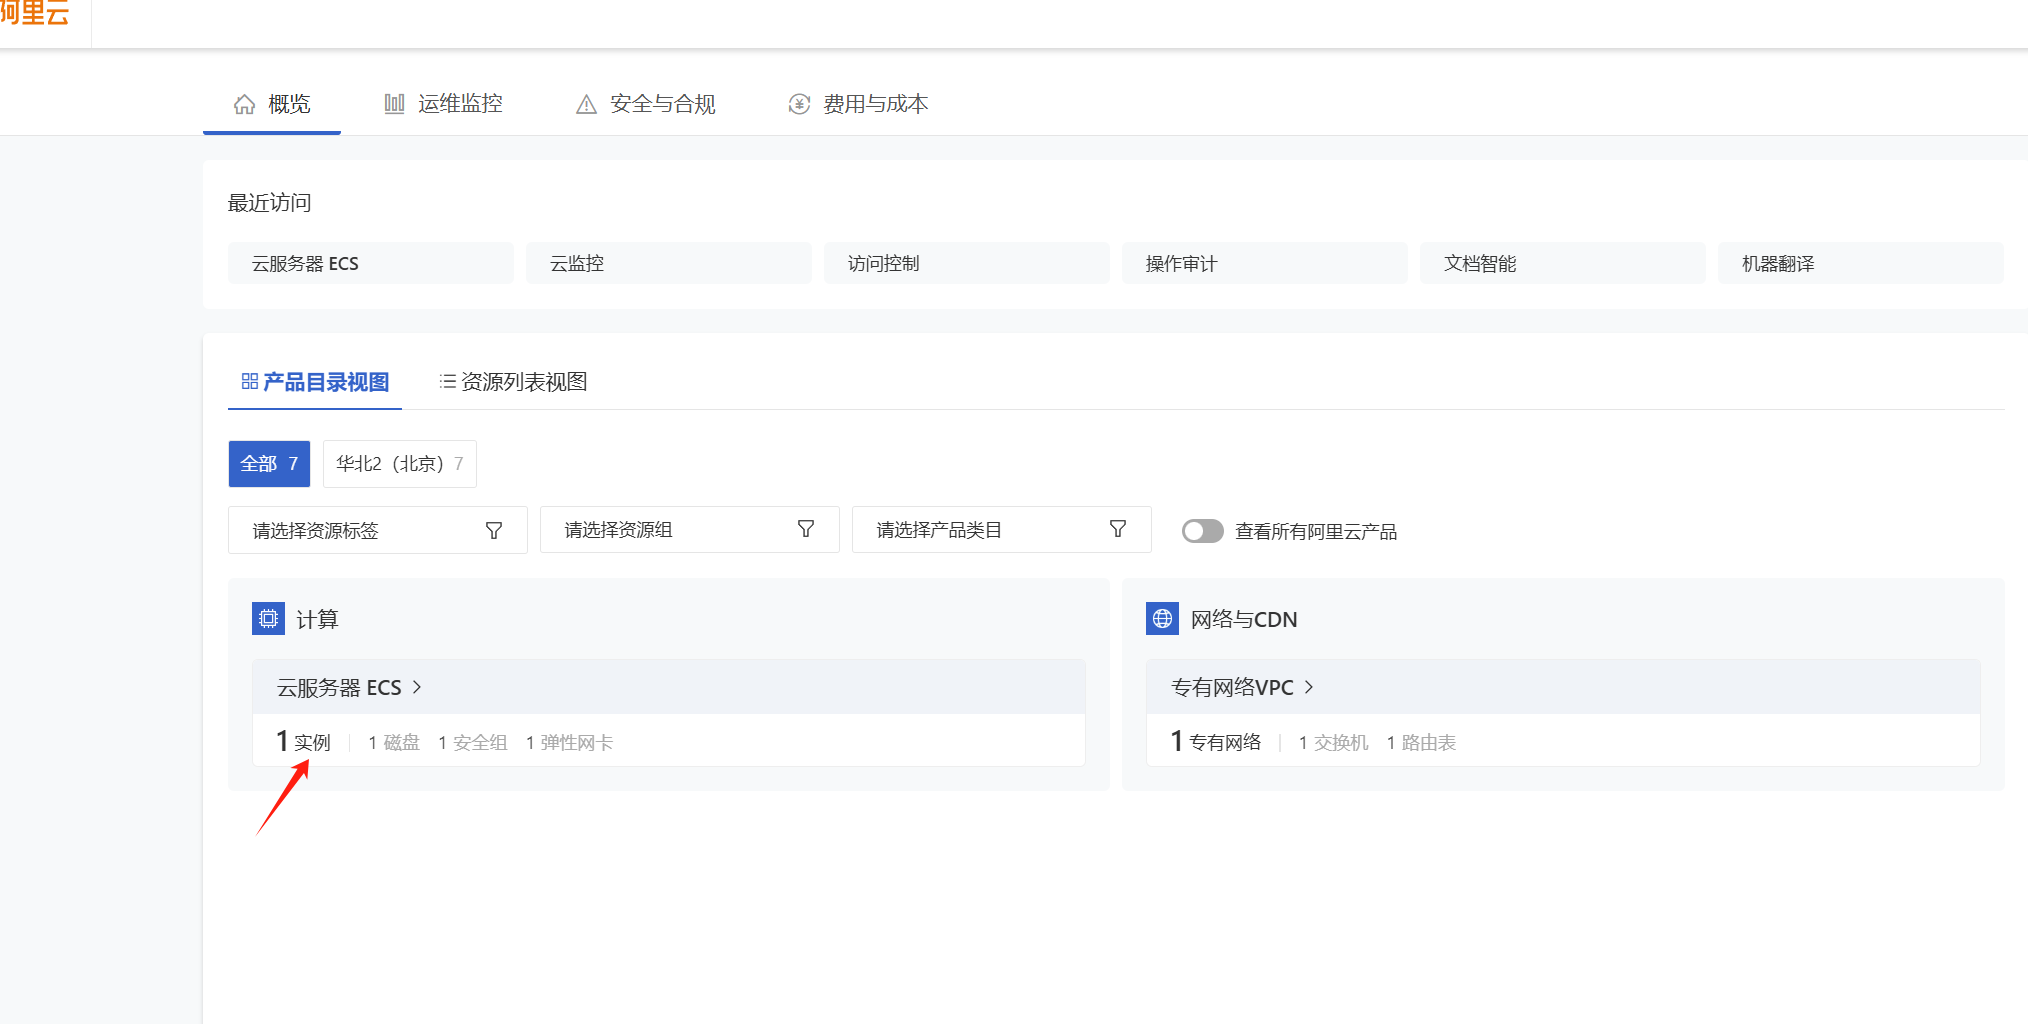Click the yen coin icon of 费用与成本

click(x=799, y=104)
